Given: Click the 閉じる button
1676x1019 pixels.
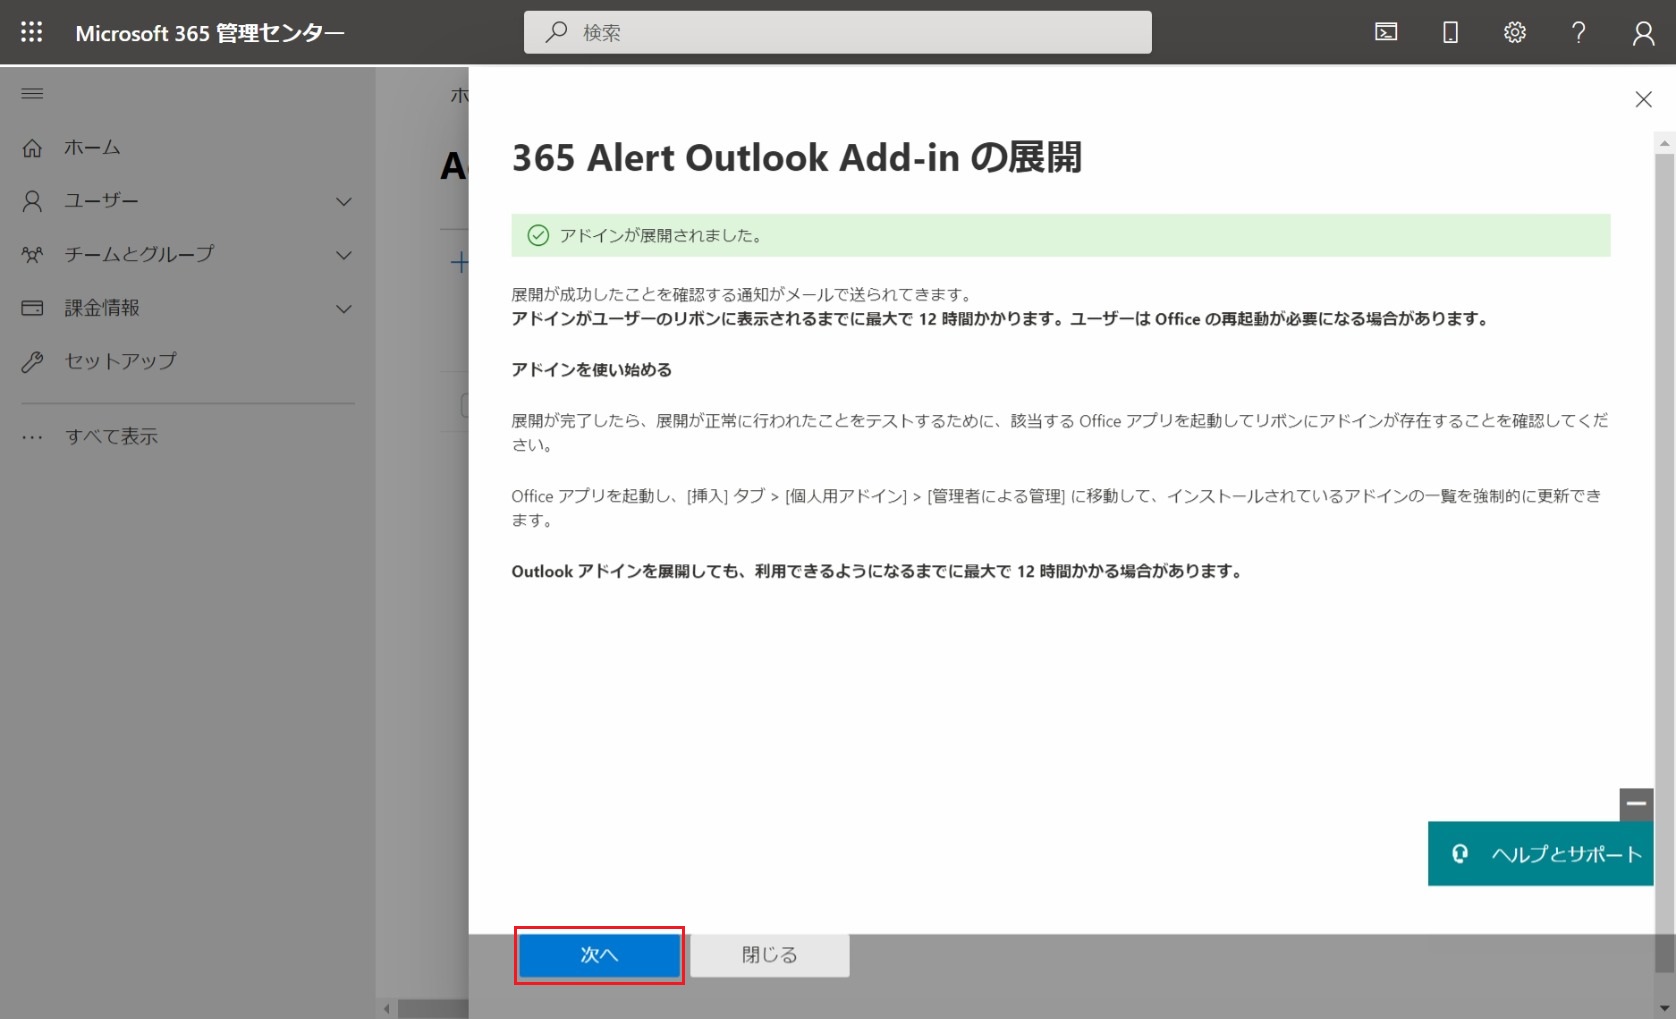Looking at the screenshot, I should (769, 955).
